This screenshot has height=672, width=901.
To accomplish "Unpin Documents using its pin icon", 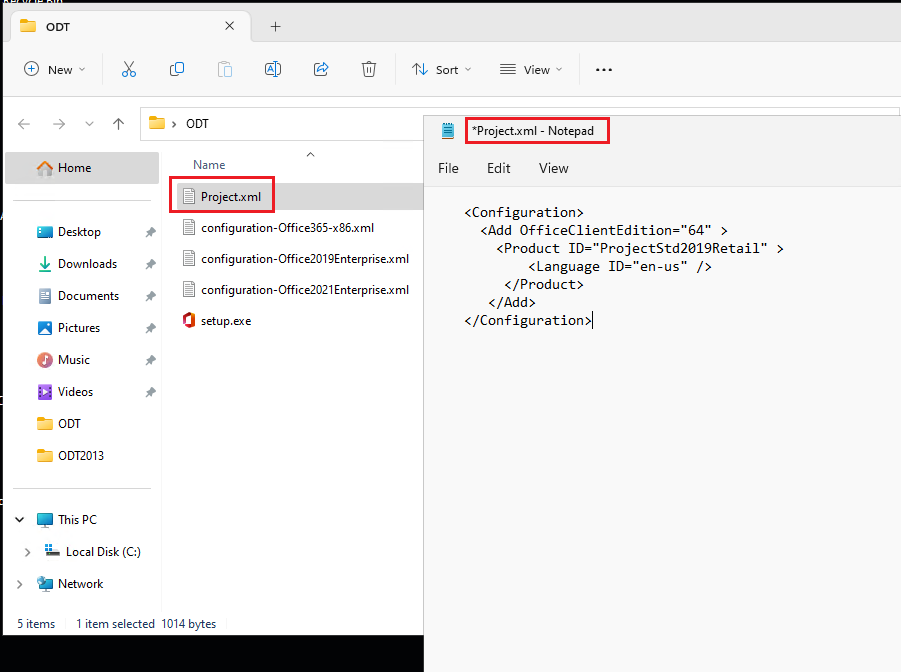I will [x=150, y=296].
